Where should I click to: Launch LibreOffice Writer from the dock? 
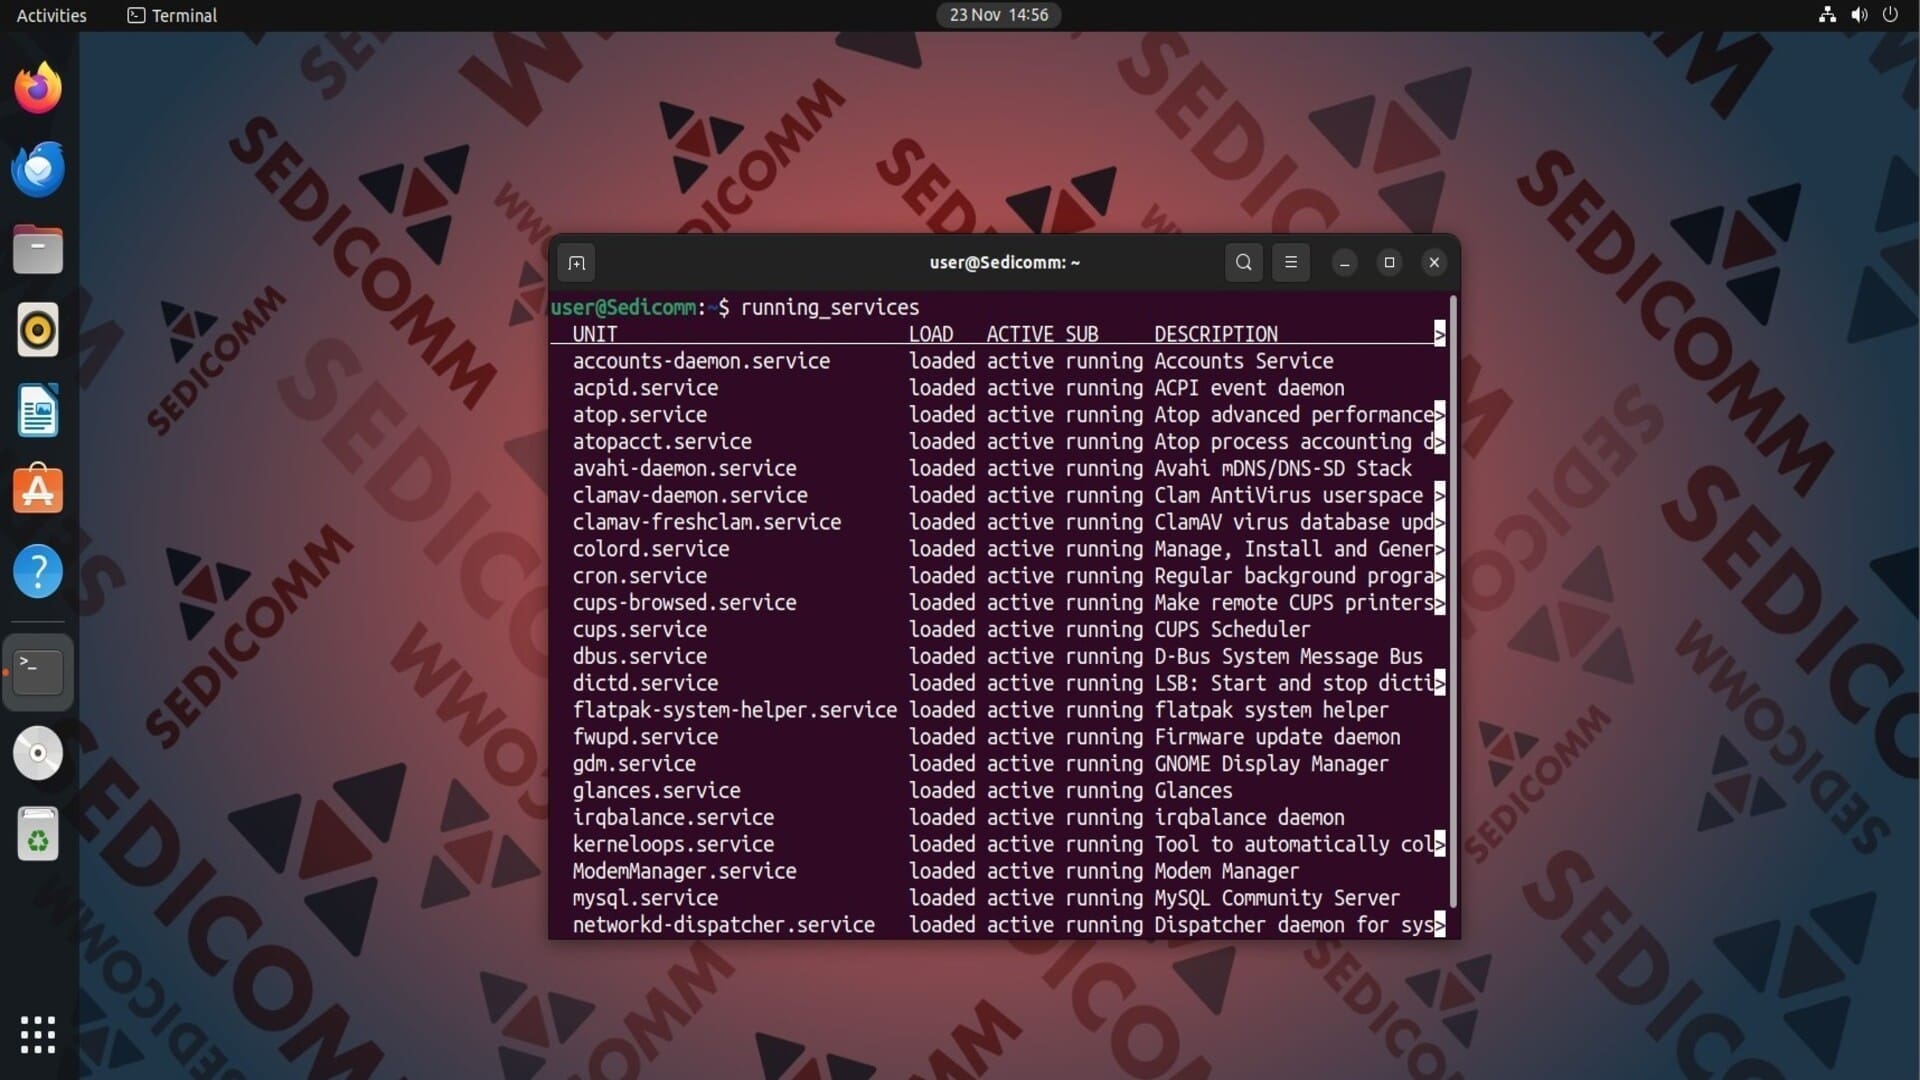(x=38, y=410)
